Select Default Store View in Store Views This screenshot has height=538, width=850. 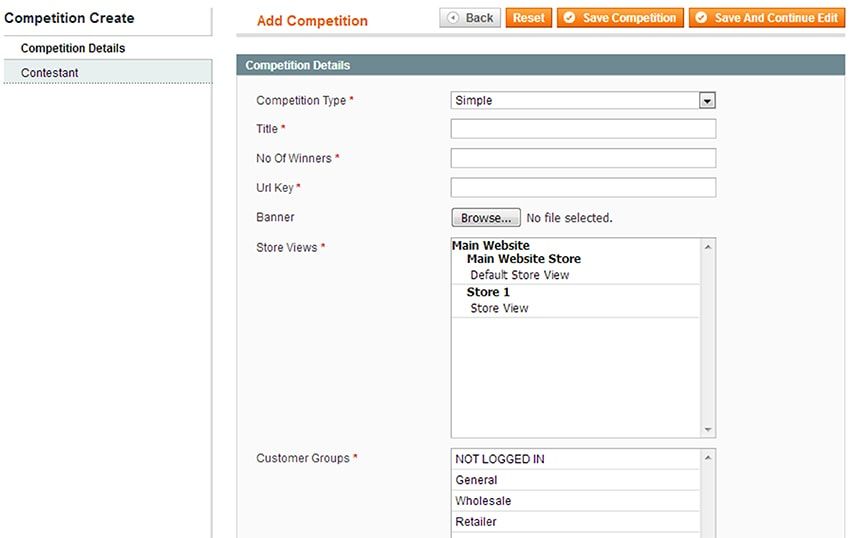click(x=520, y=275)
